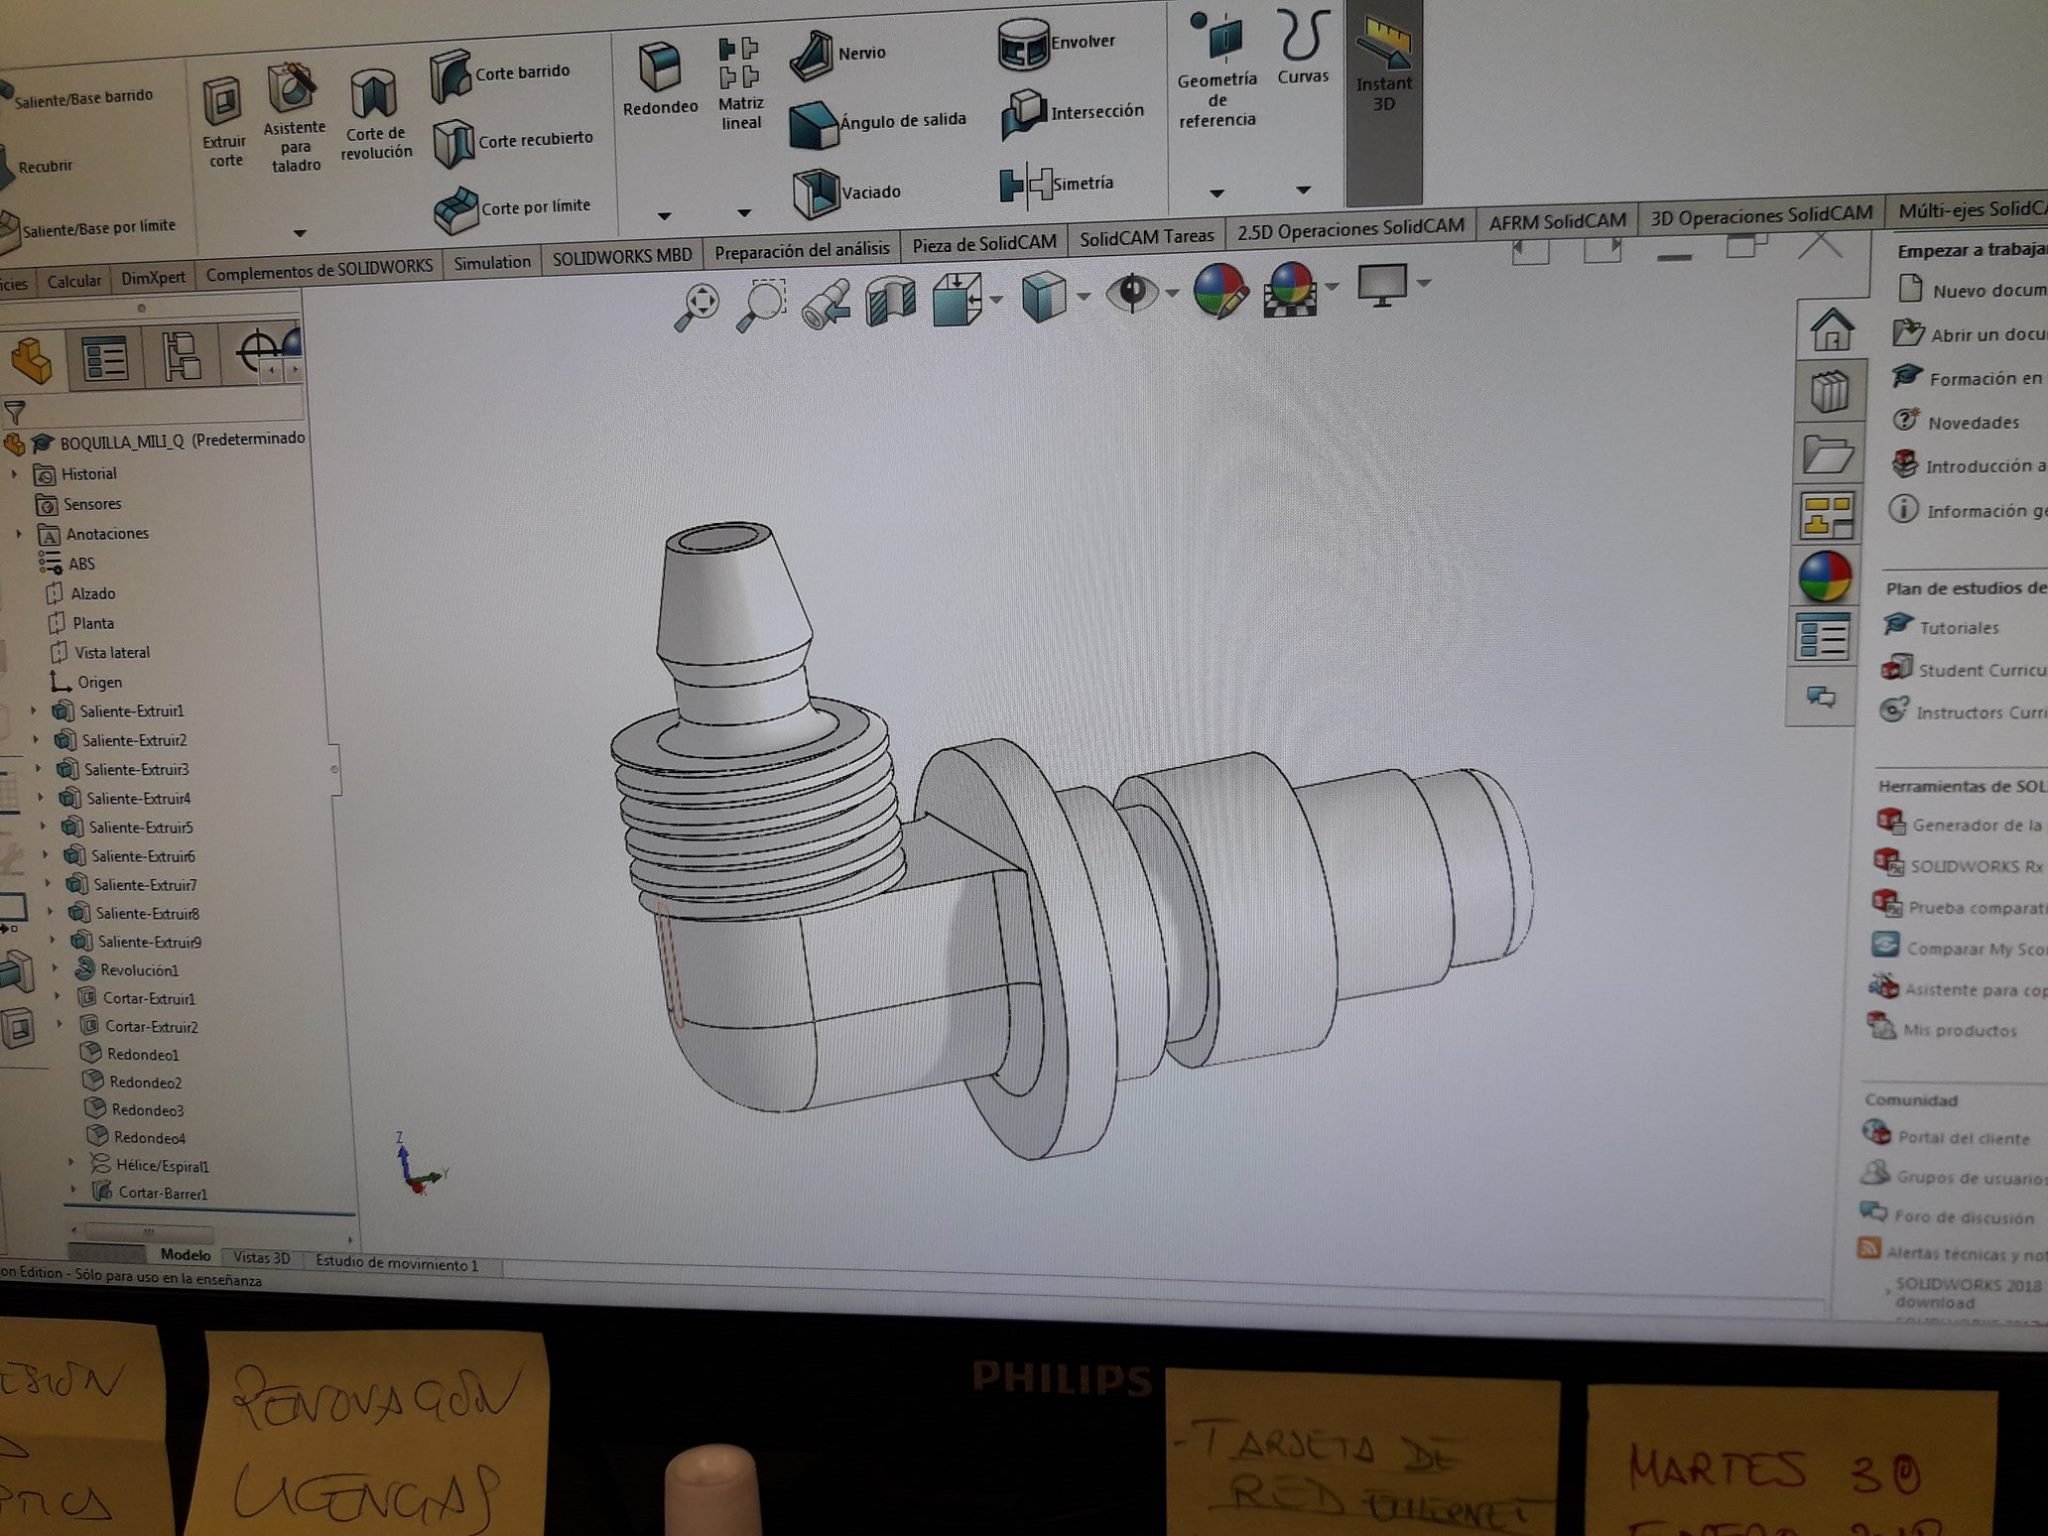Open the view orientation dropdown arrow
2048x1536 pixels.
point(997,299)
